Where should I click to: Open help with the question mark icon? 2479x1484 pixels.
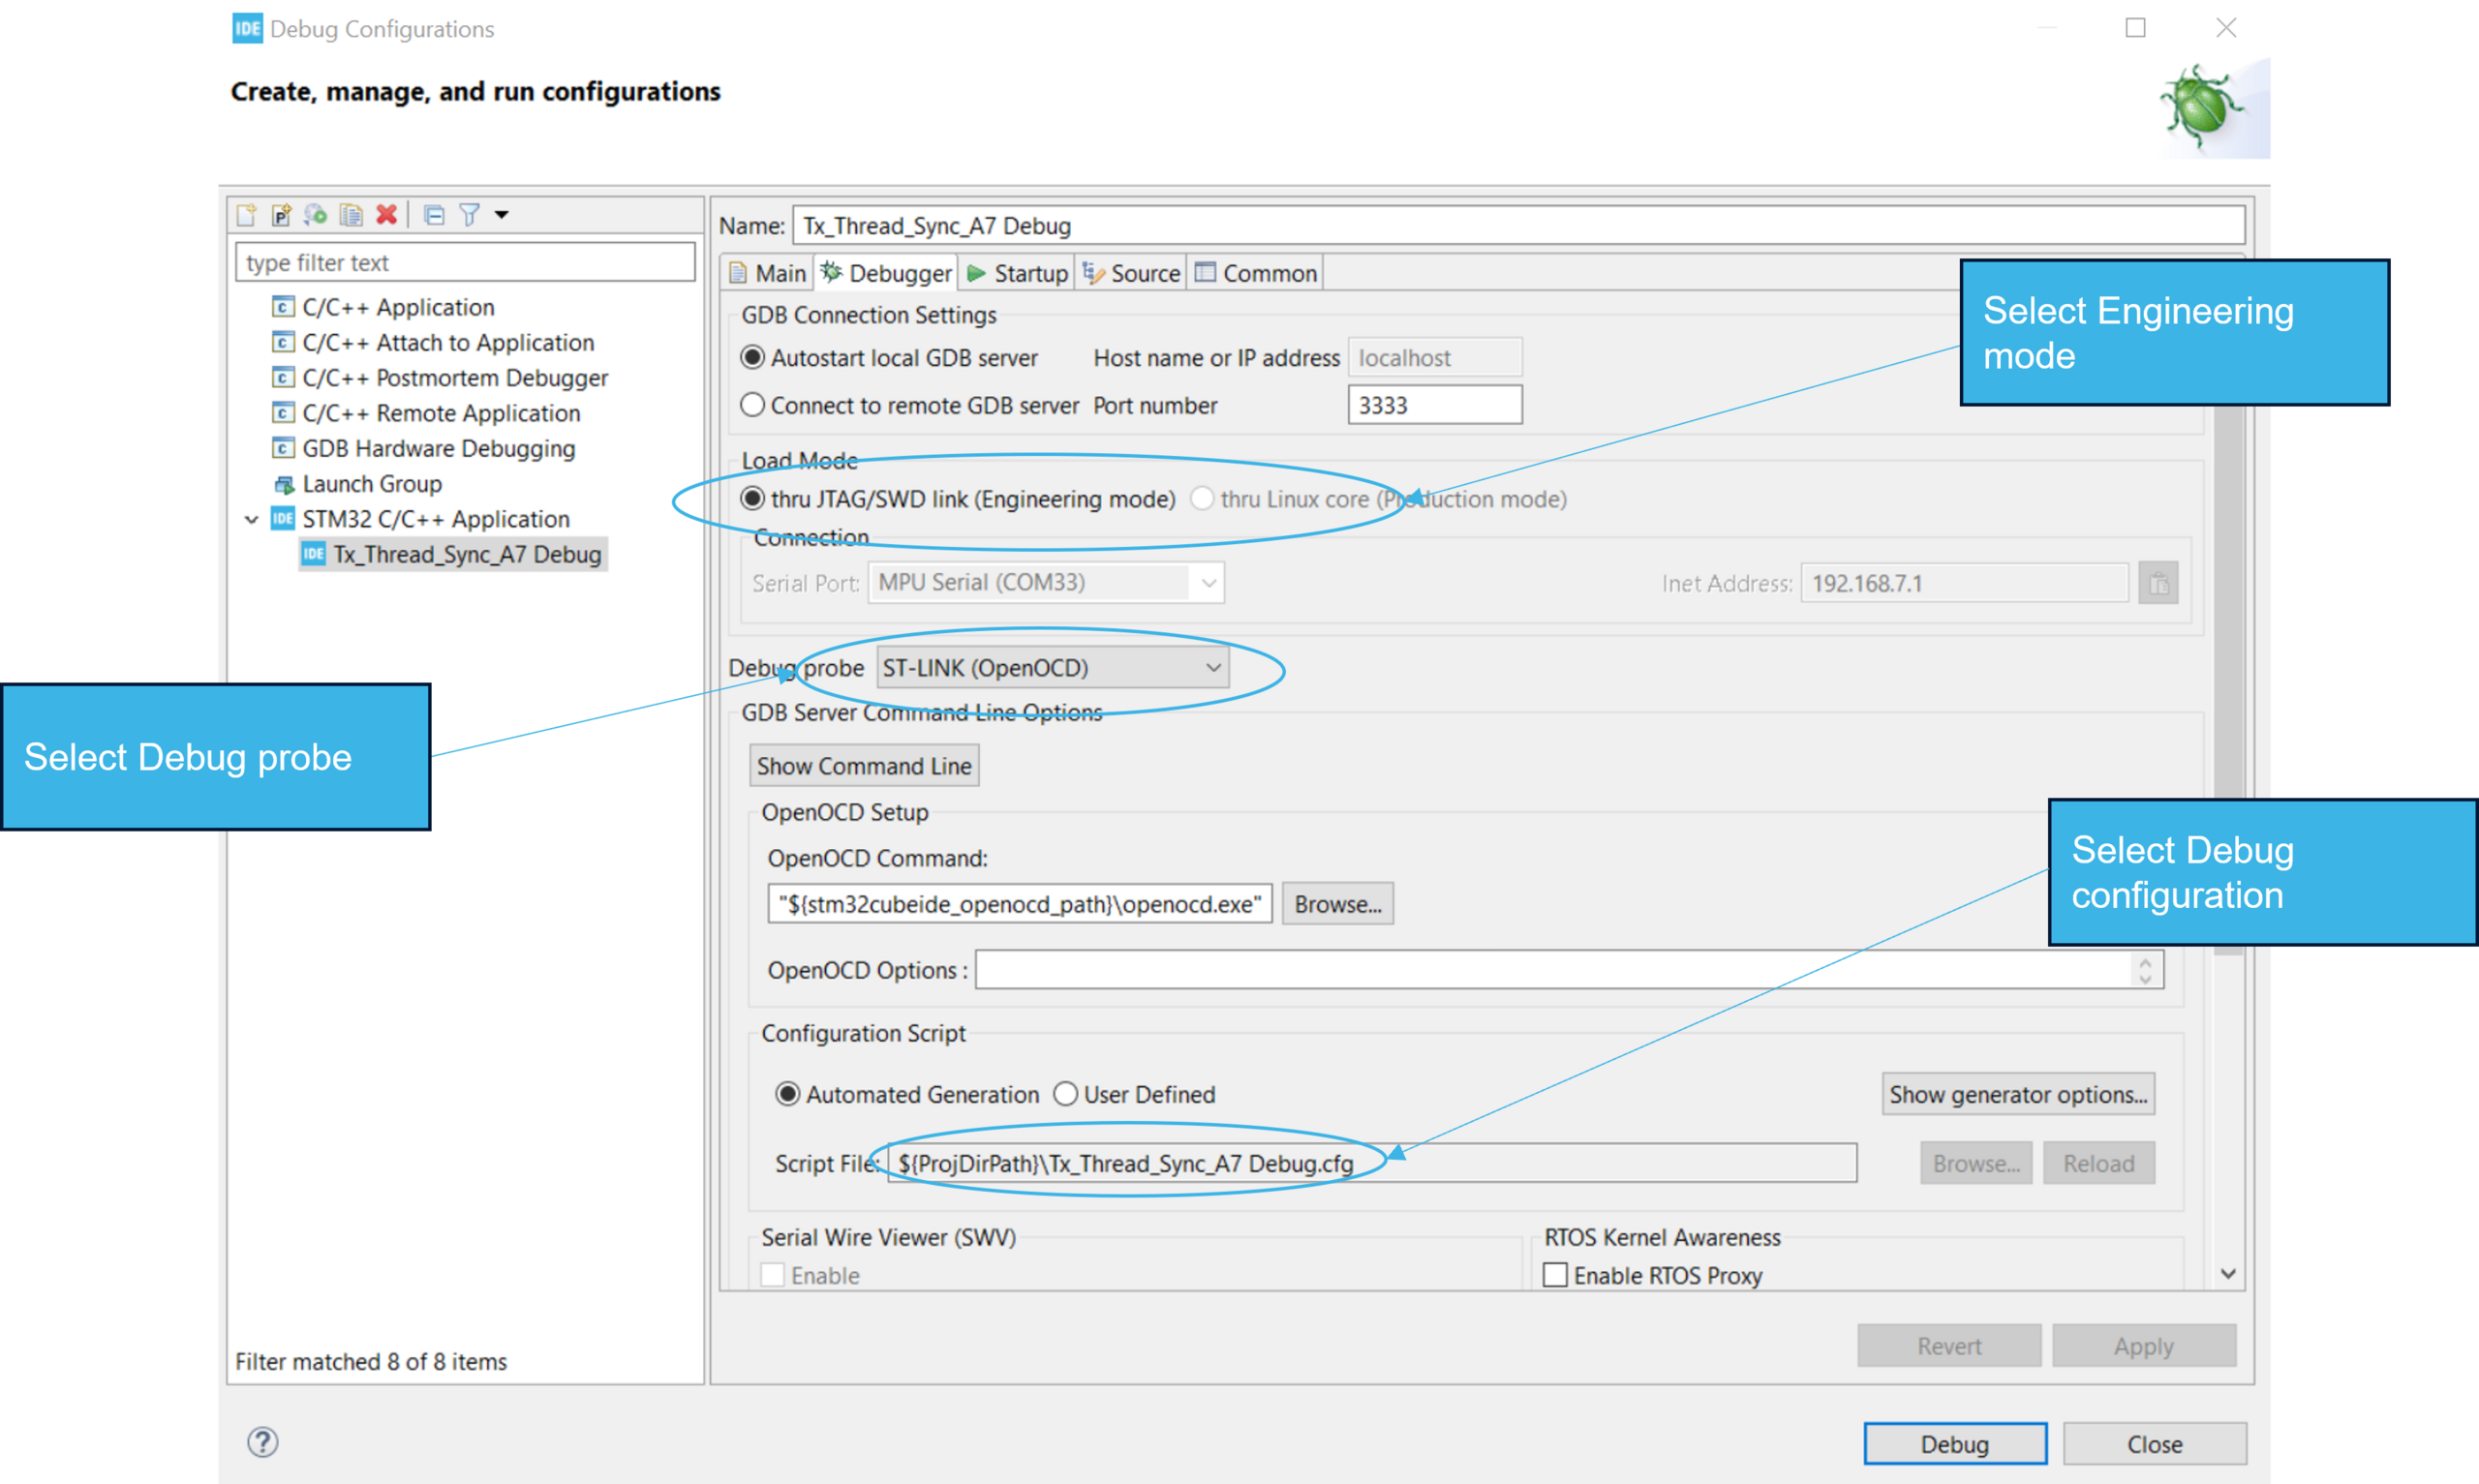(262, 1441)
